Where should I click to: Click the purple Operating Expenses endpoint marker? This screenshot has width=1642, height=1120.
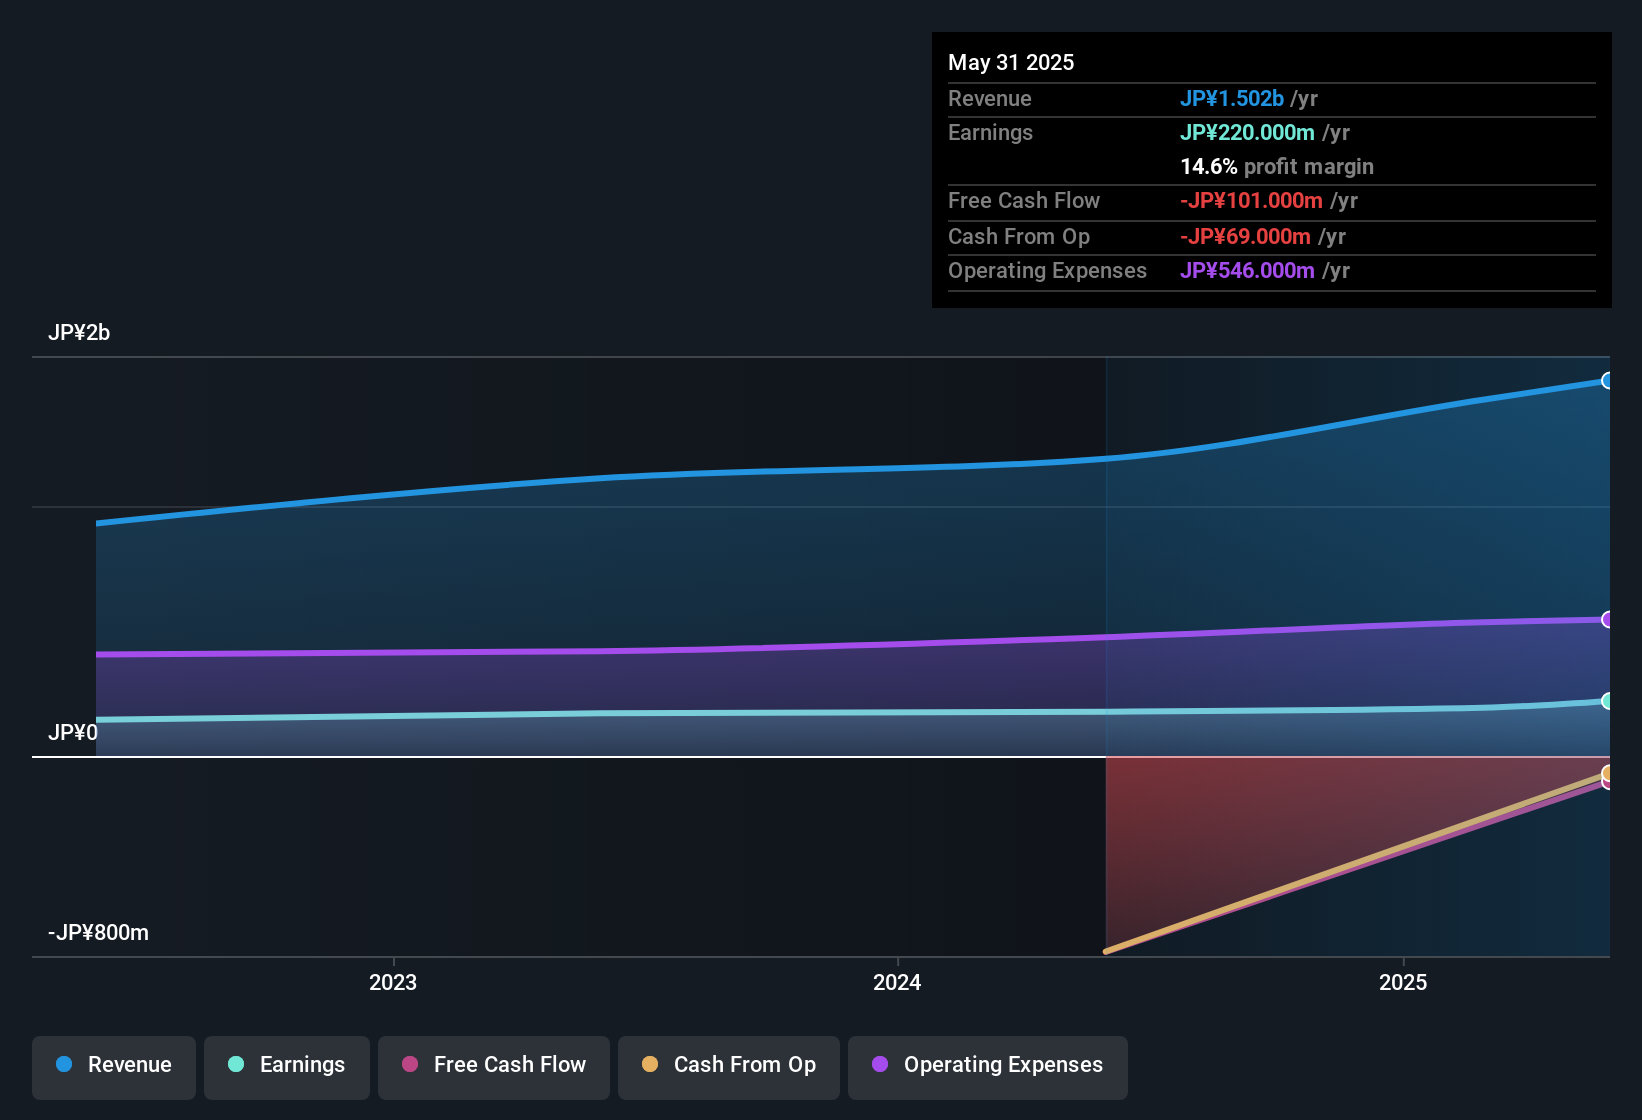(x=1607, y=620)
